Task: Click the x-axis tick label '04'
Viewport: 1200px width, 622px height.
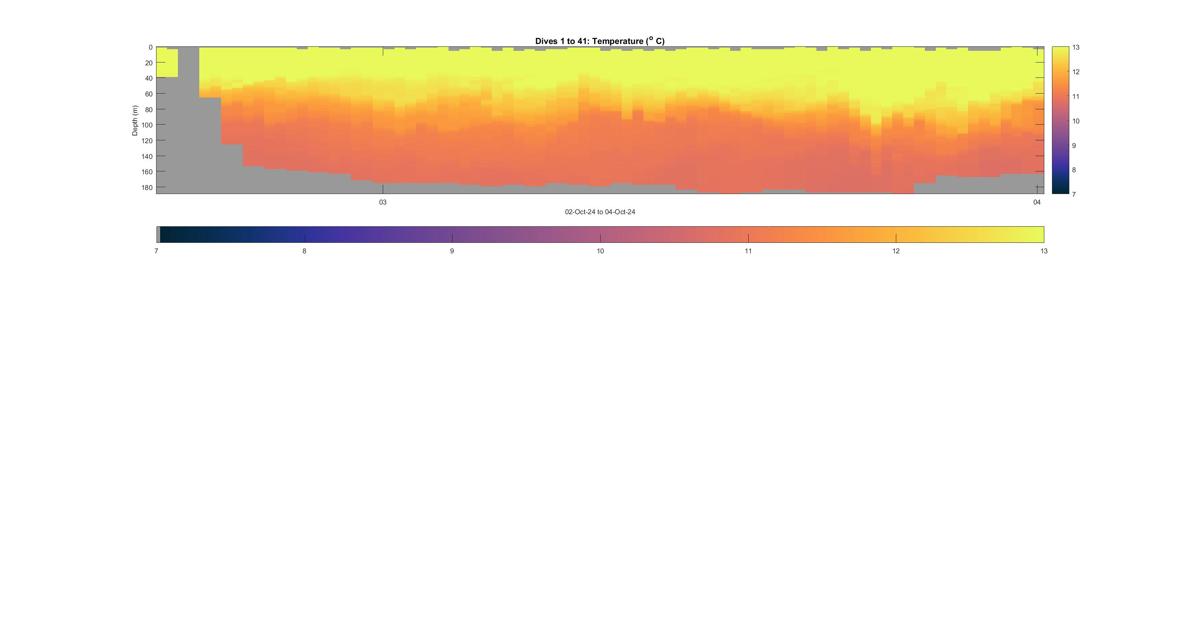Action: tap(1037, 202)
